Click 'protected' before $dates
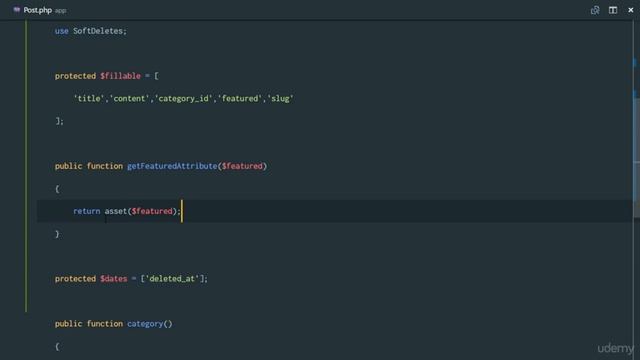Viewport: 640px width, 360px height. (x=76, y=279)
